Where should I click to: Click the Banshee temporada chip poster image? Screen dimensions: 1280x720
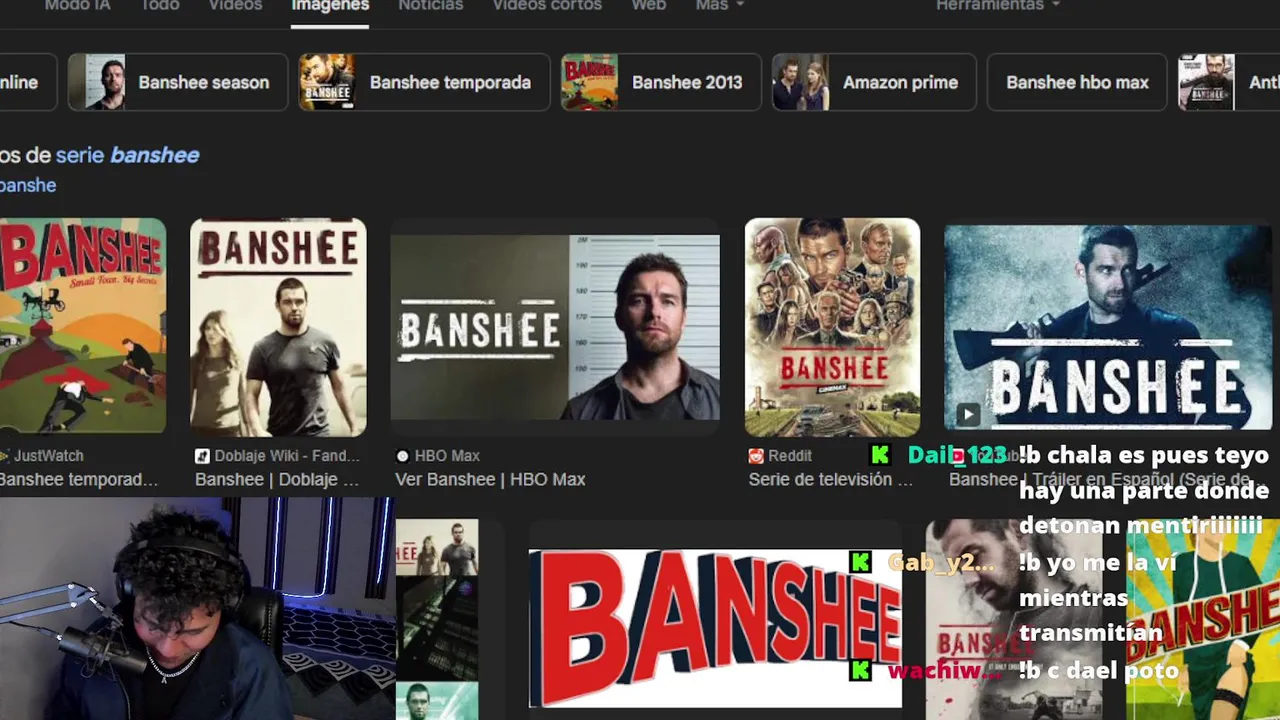327,82
